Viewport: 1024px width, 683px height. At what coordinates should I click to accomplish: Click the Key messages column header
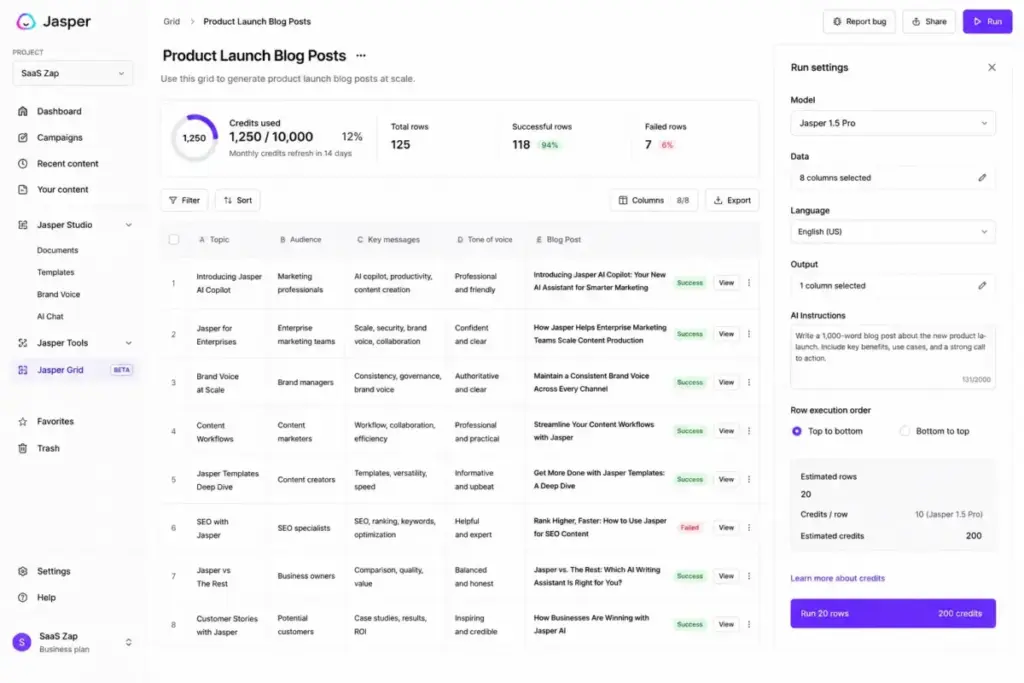(x=388, y=240)
